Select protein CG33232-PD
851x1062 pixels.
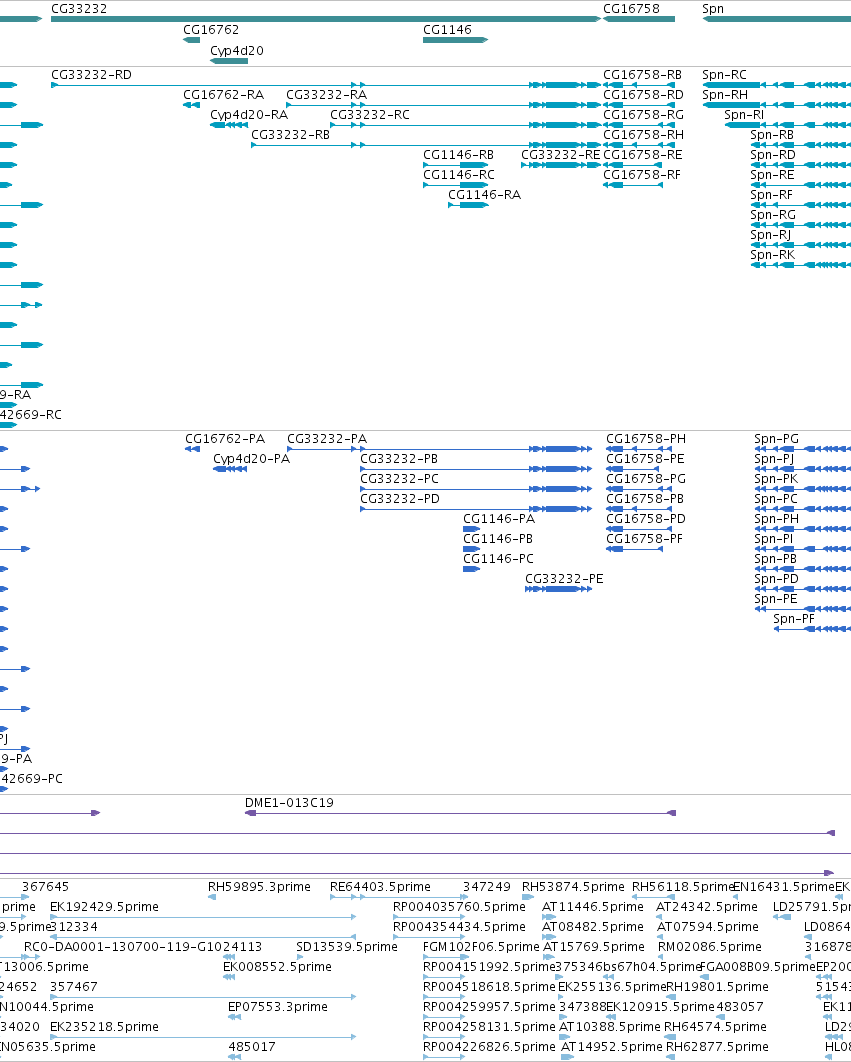pos(400,499)
